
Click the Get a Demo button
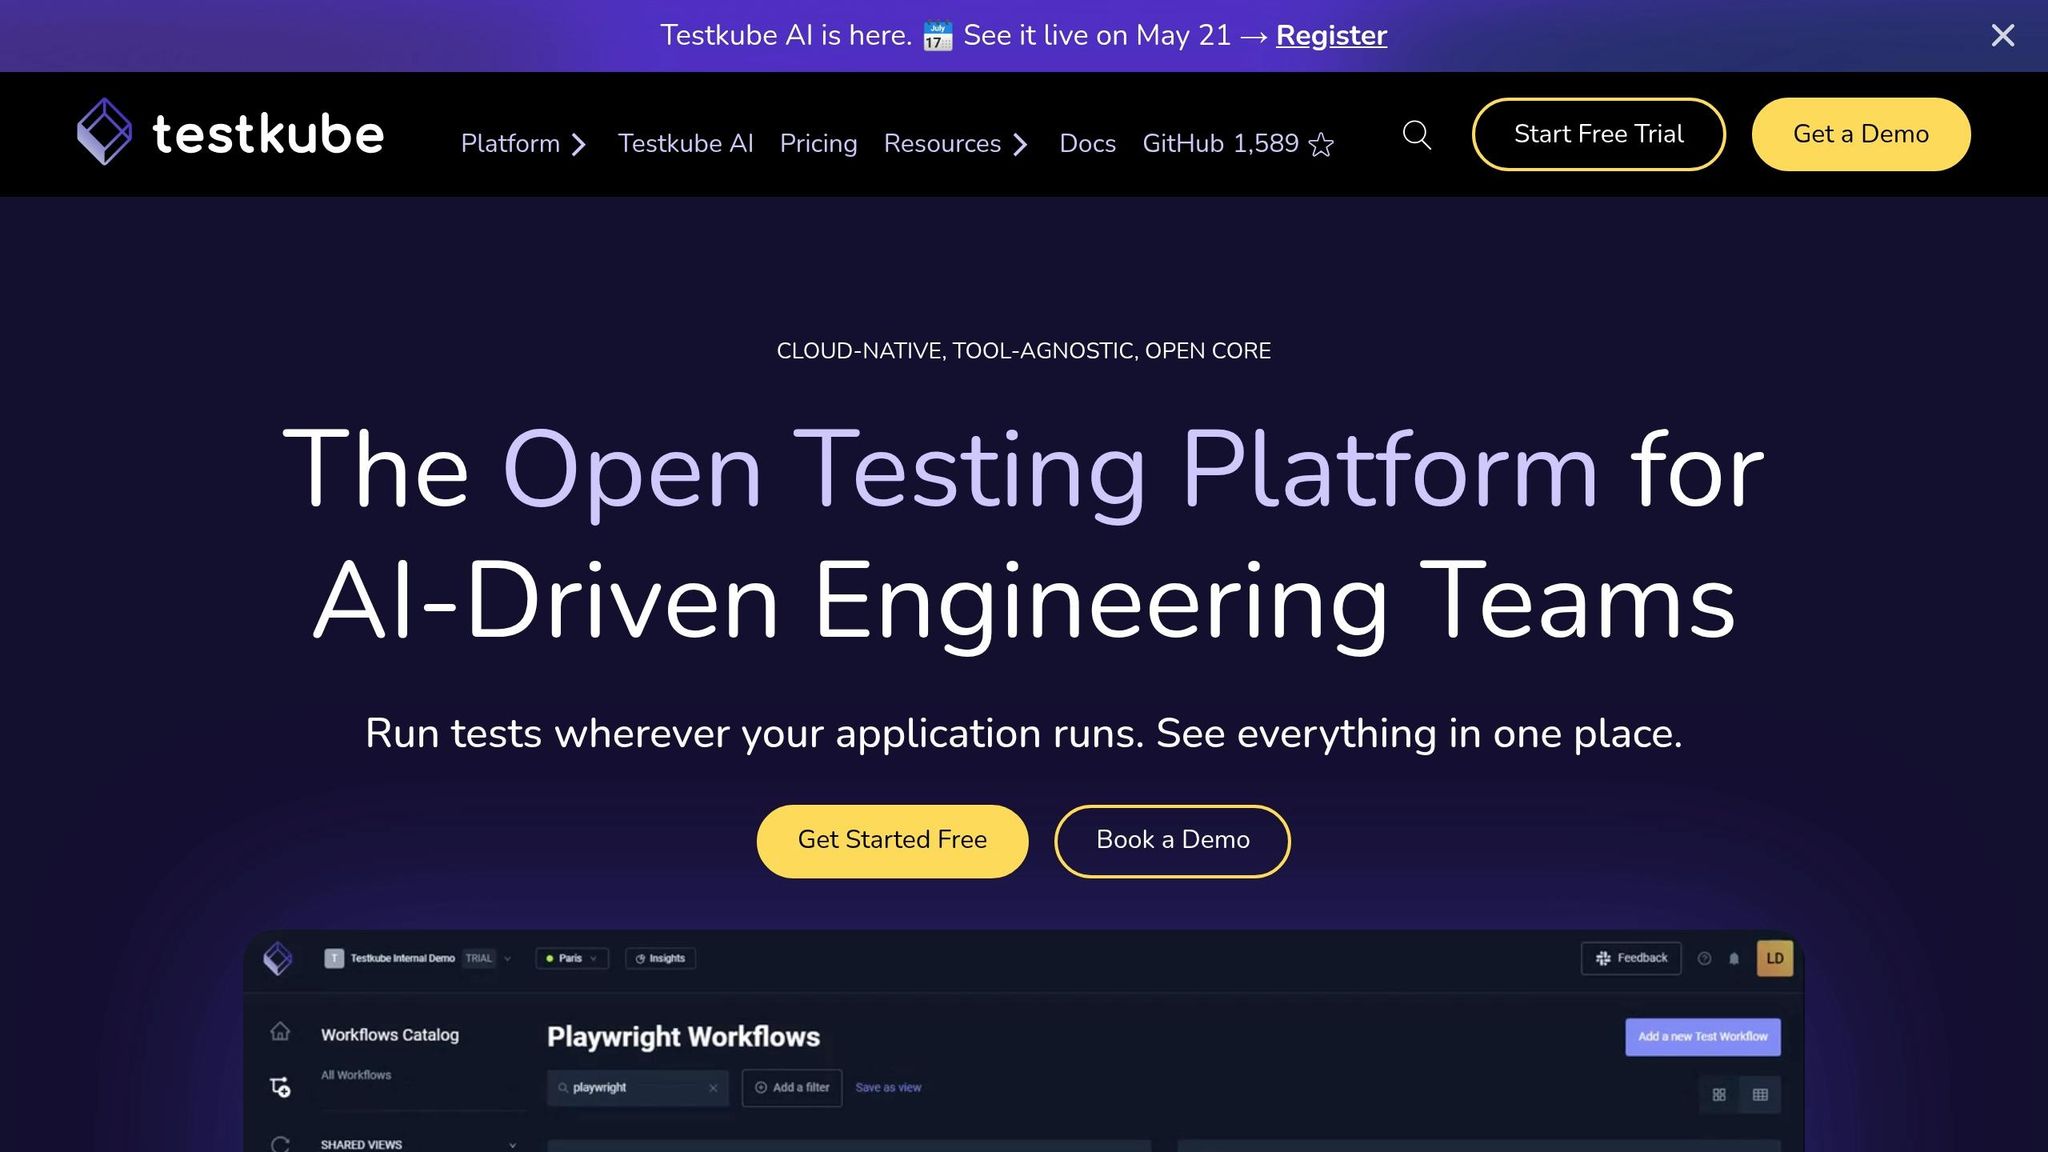(1860, 134)
